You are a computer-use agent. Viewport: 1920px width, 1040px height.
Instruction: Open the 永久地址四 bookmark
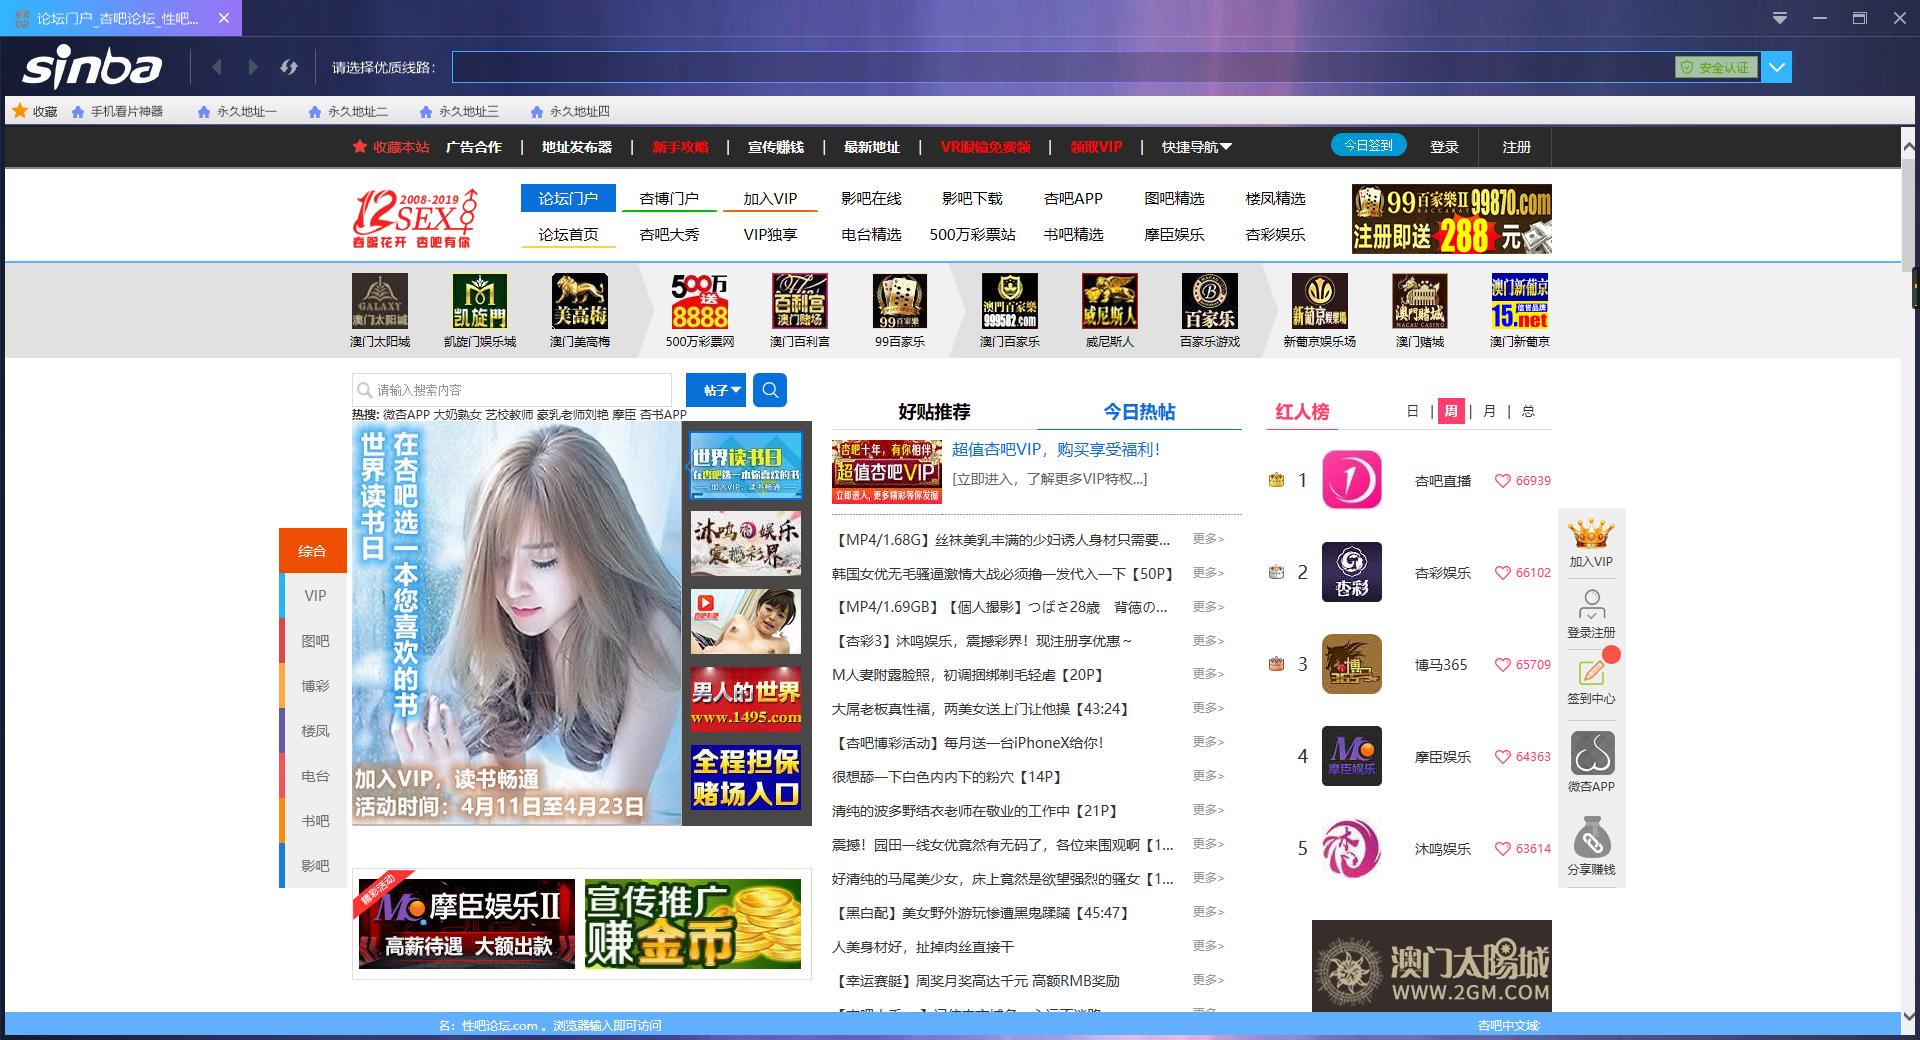pyautogui.click(x=570, y=111)
